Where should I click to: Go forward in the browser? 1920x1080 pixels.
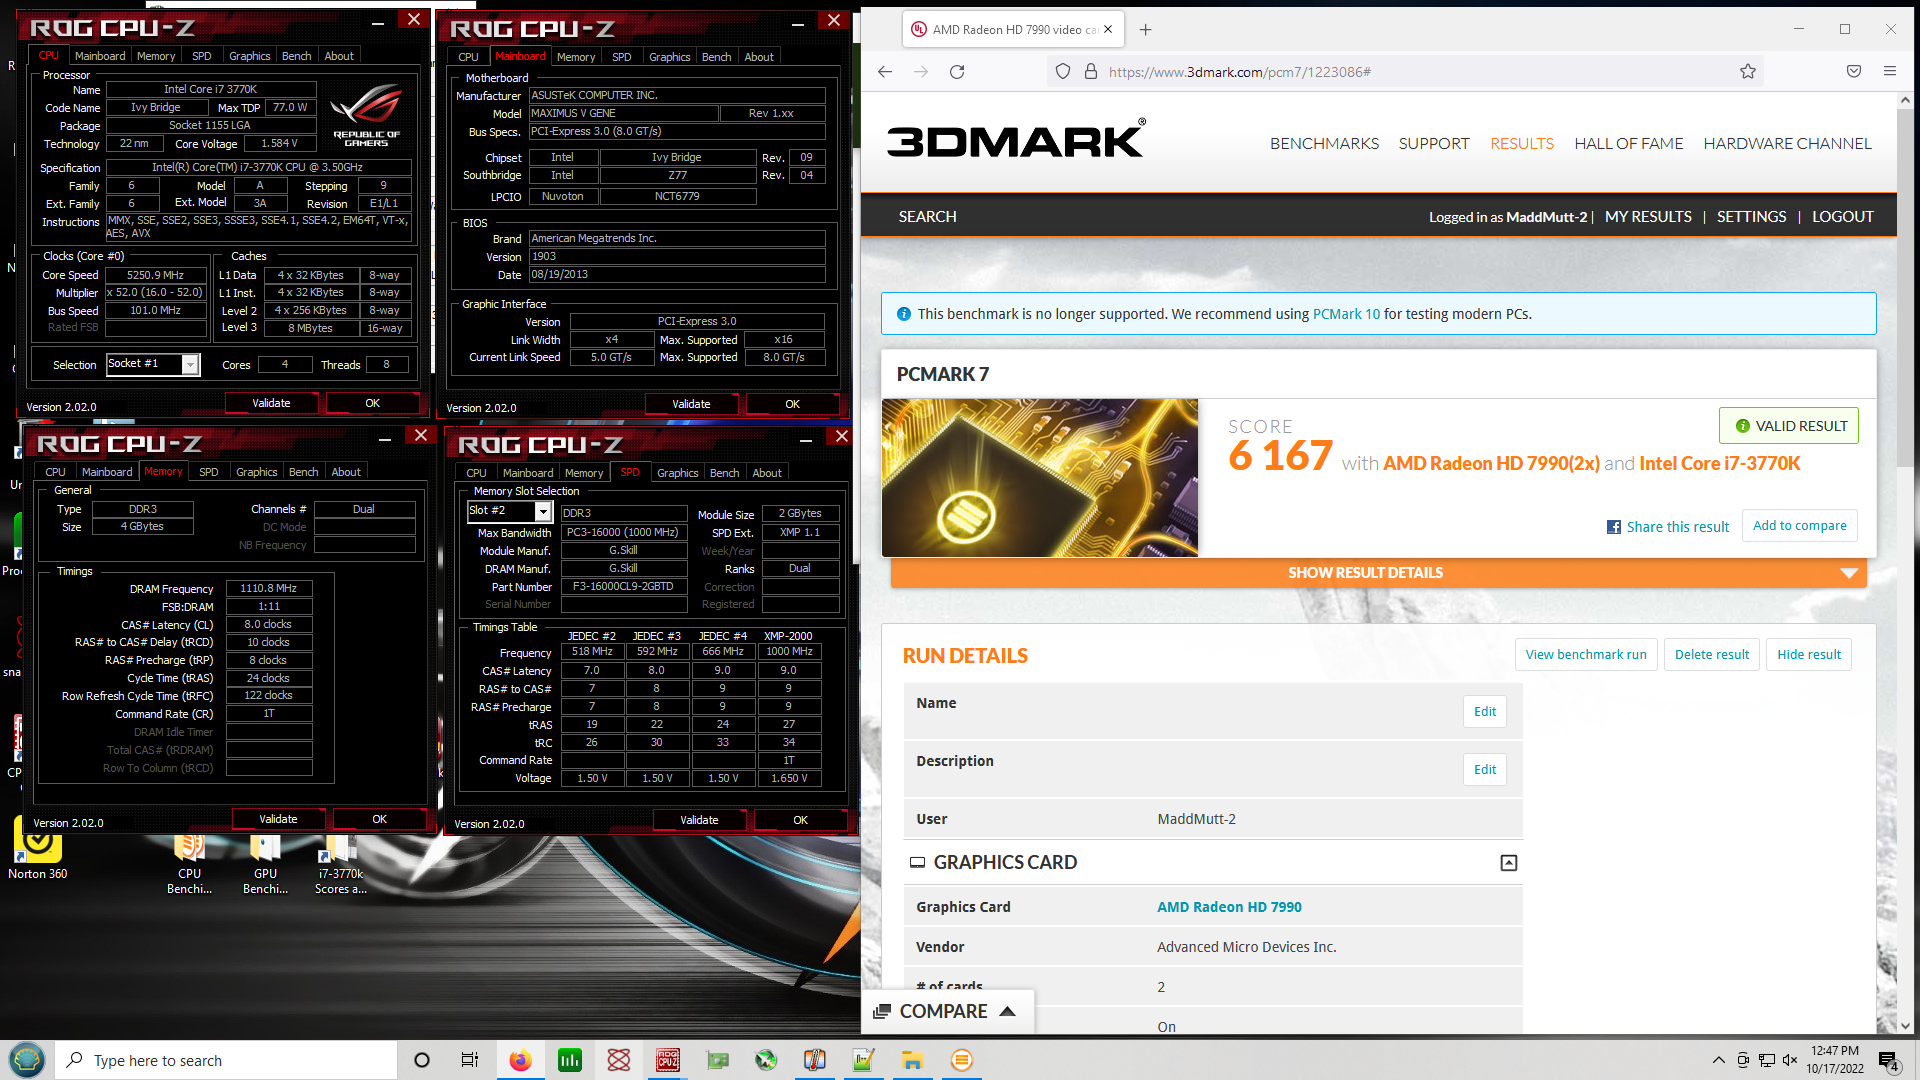pyautogui.click(x=921, y=72)
